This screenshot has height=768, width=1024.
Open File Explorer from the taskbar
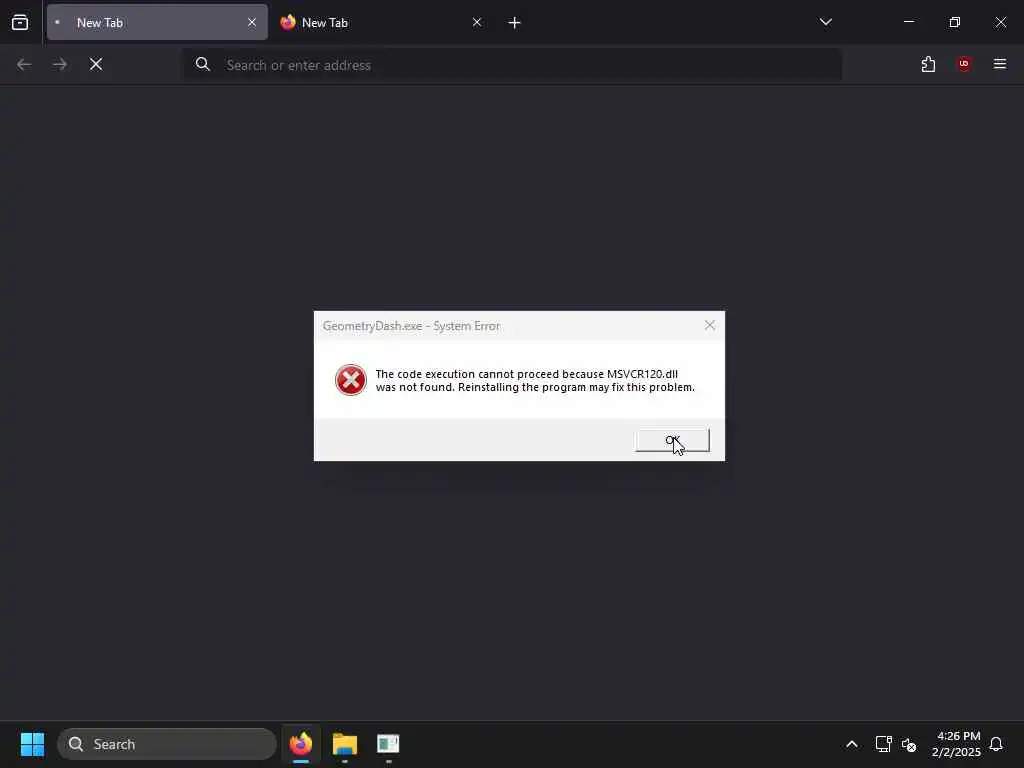(x=345, y=744)
